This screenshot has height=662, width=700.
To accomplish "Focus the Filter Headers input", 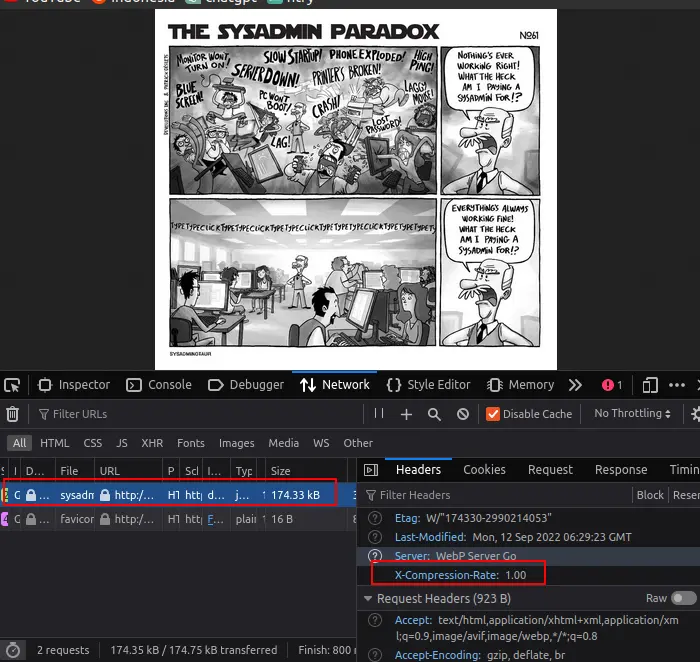I will [496, 495].
